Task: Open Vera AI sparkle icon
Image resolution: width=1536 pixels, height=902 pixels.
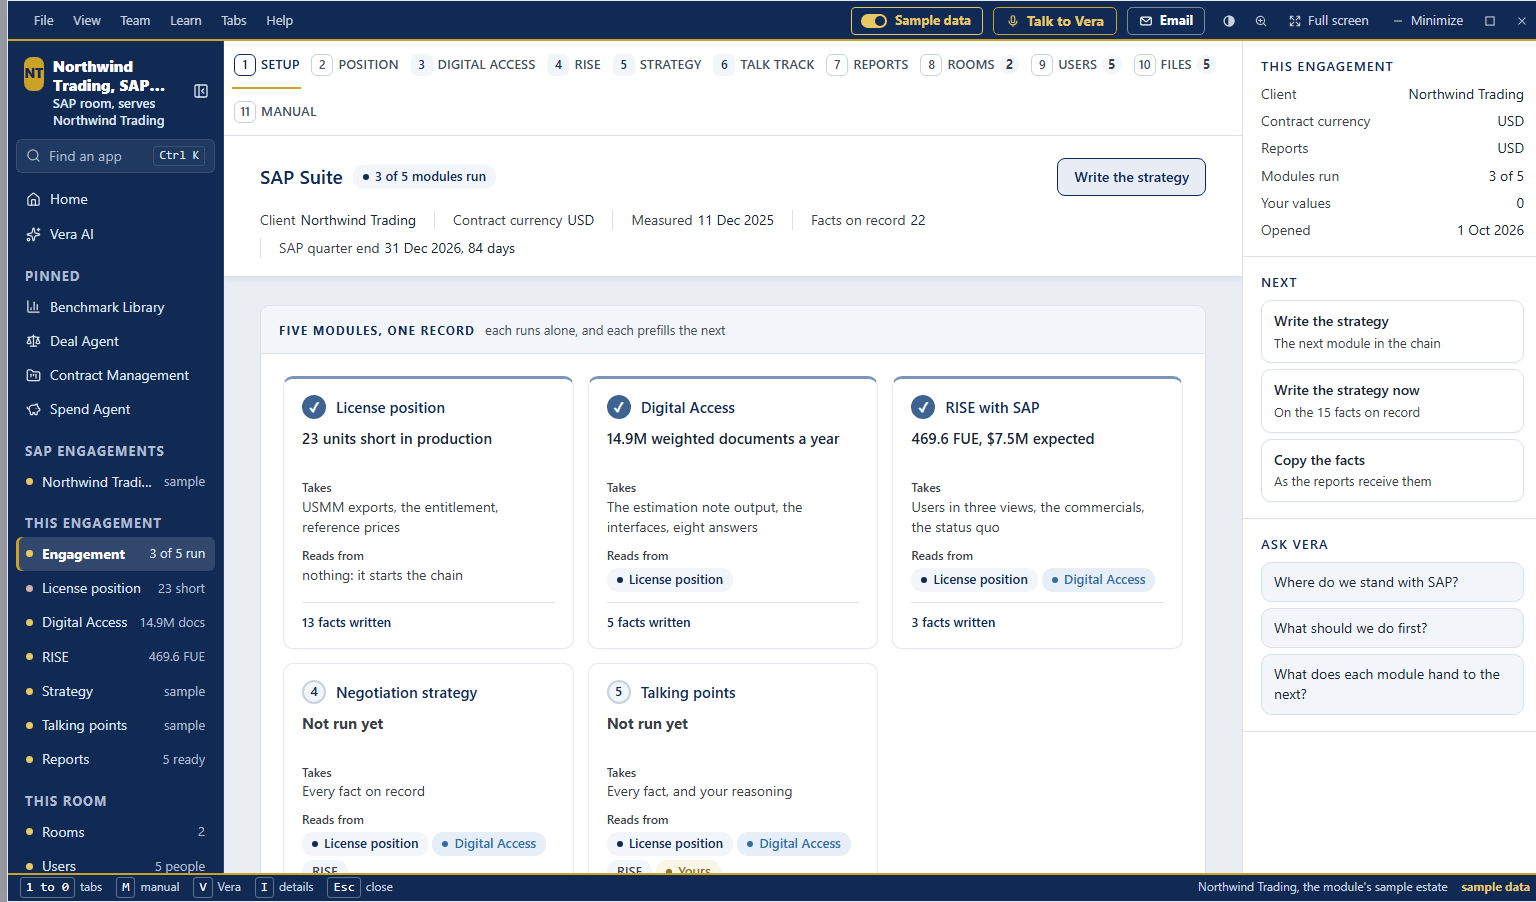Action: (34, 234)
